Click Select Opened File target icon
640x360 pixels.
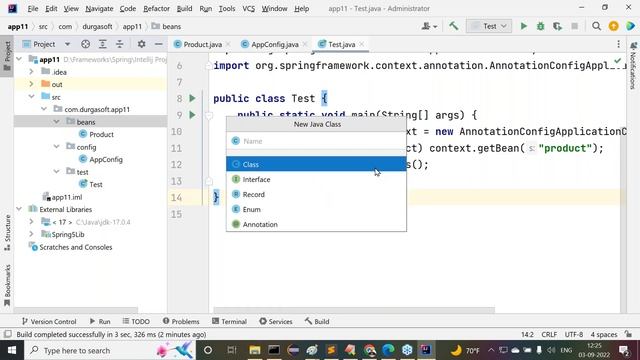pyautogui.click(x=85, y=44)
